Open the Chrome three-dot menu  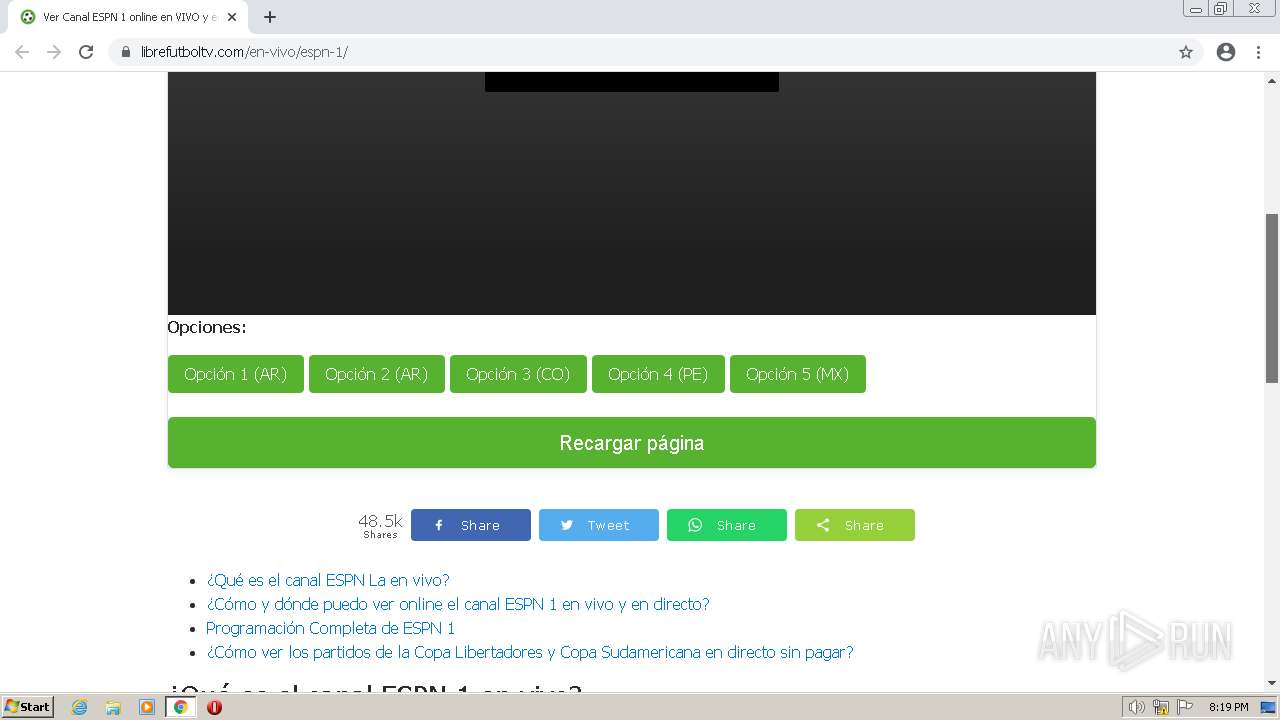[x=1258, y=52]
